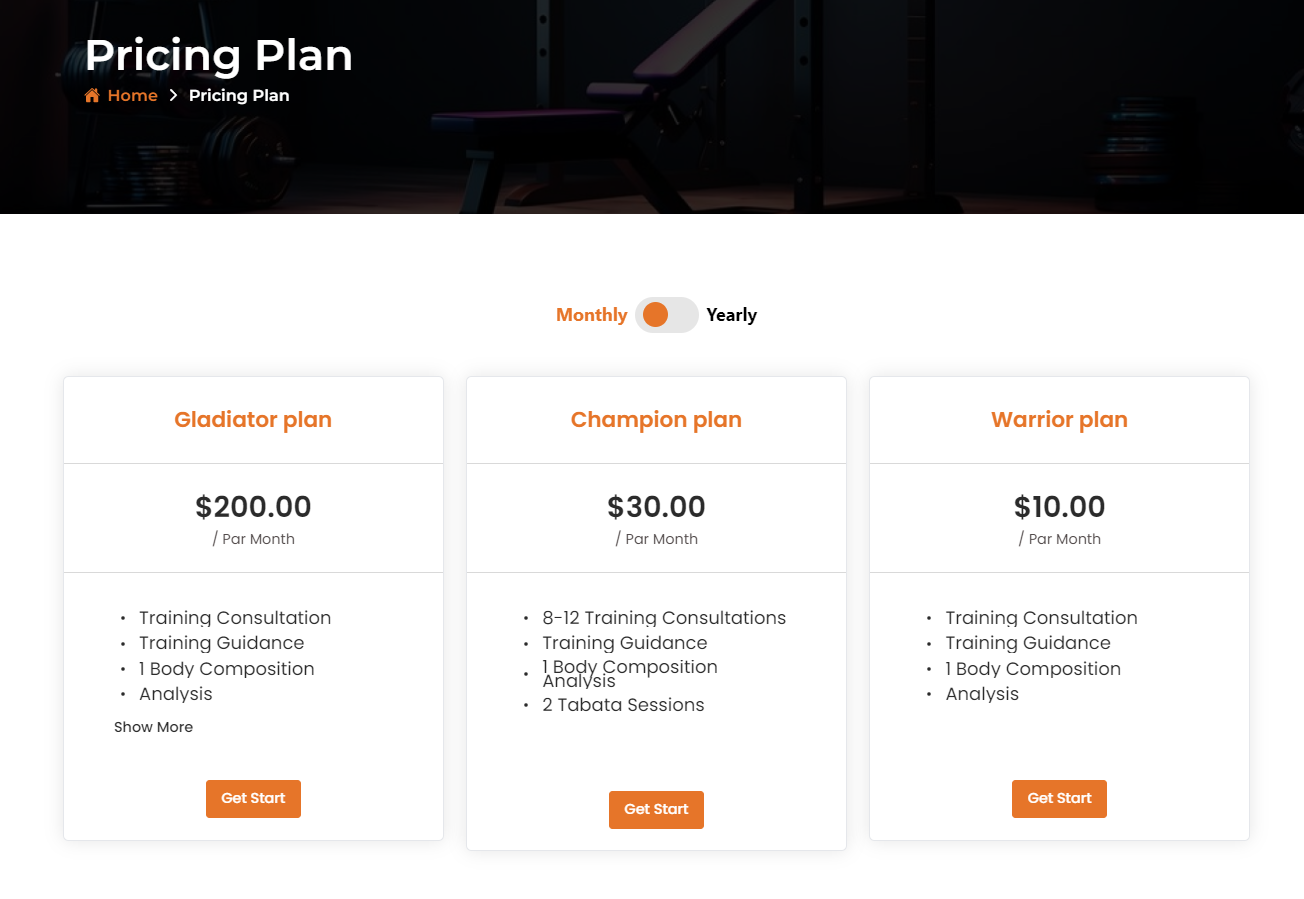
Task: Click Get Start on the Warrior plan
Action: pos(1059,798)
